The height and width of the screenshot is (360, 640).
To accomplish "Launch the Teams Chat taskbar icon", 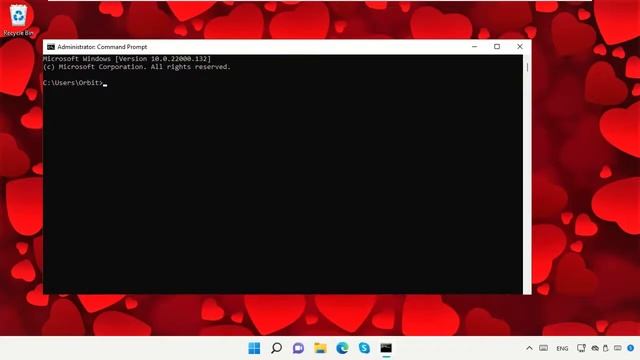I will click(298, 348).
